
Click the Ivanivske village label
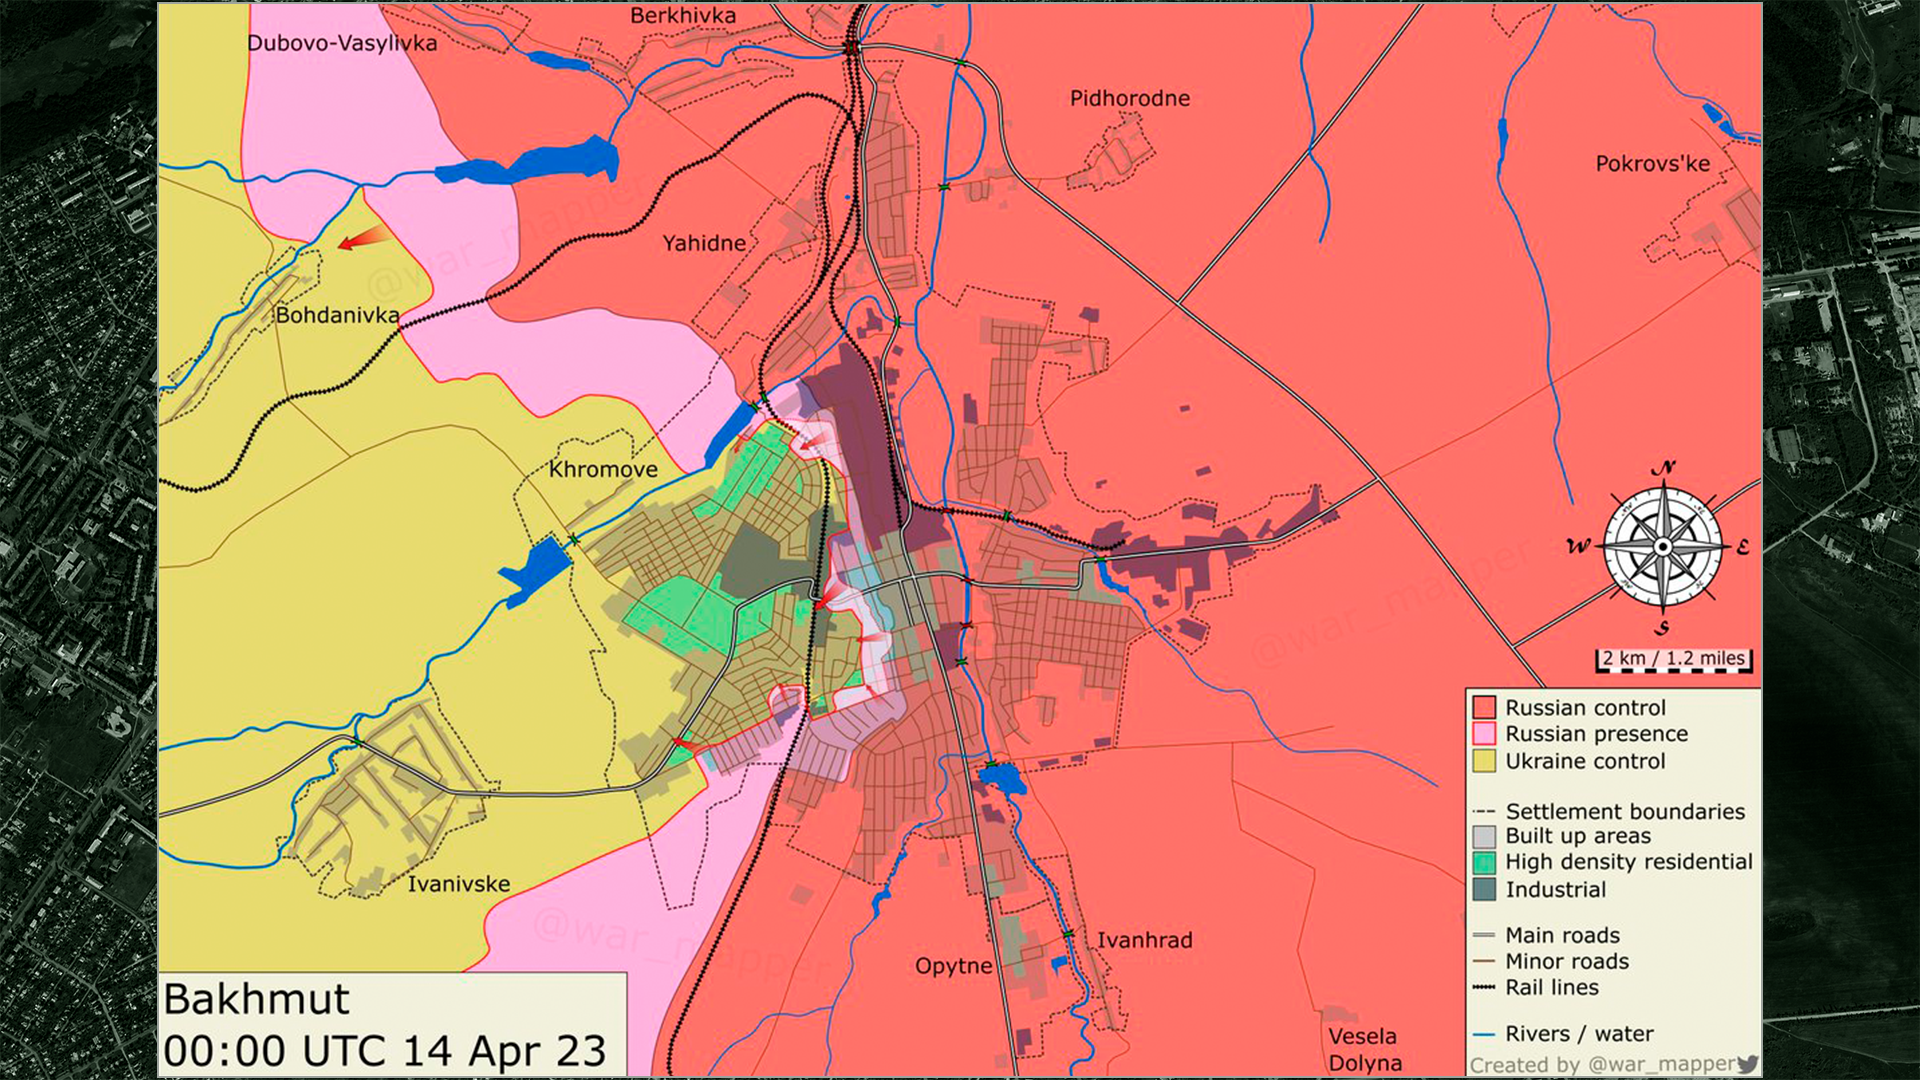click(x=458, y=884)
